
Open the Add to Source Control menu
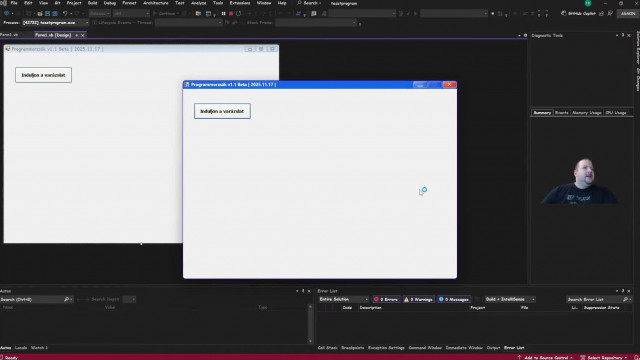pos(545,357)
